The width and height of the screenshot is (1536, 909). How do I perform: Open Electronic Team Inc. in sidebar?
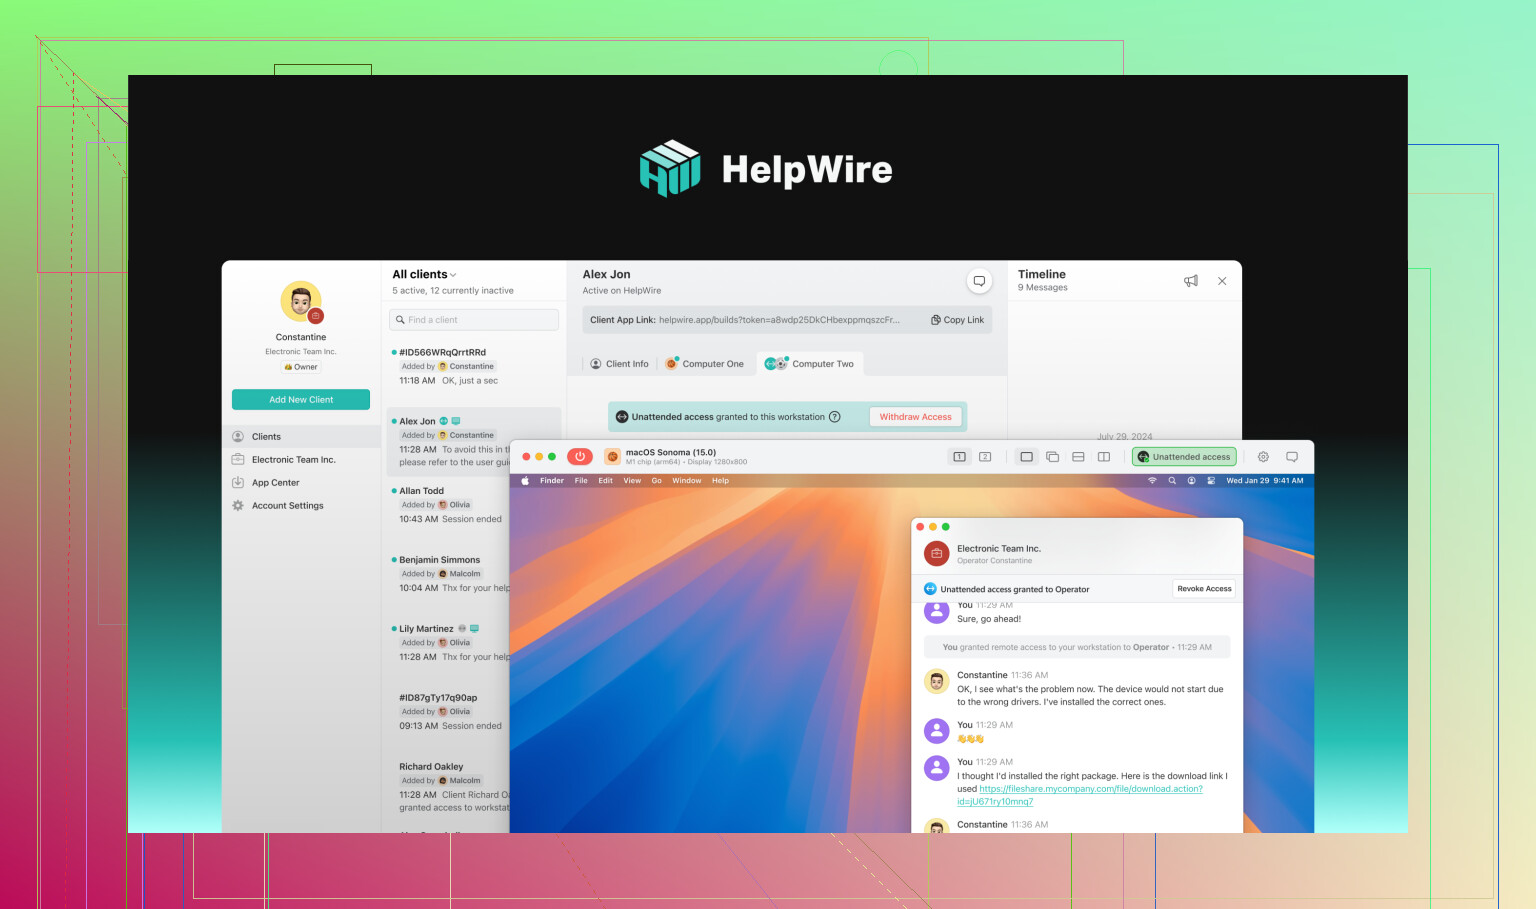301,460
